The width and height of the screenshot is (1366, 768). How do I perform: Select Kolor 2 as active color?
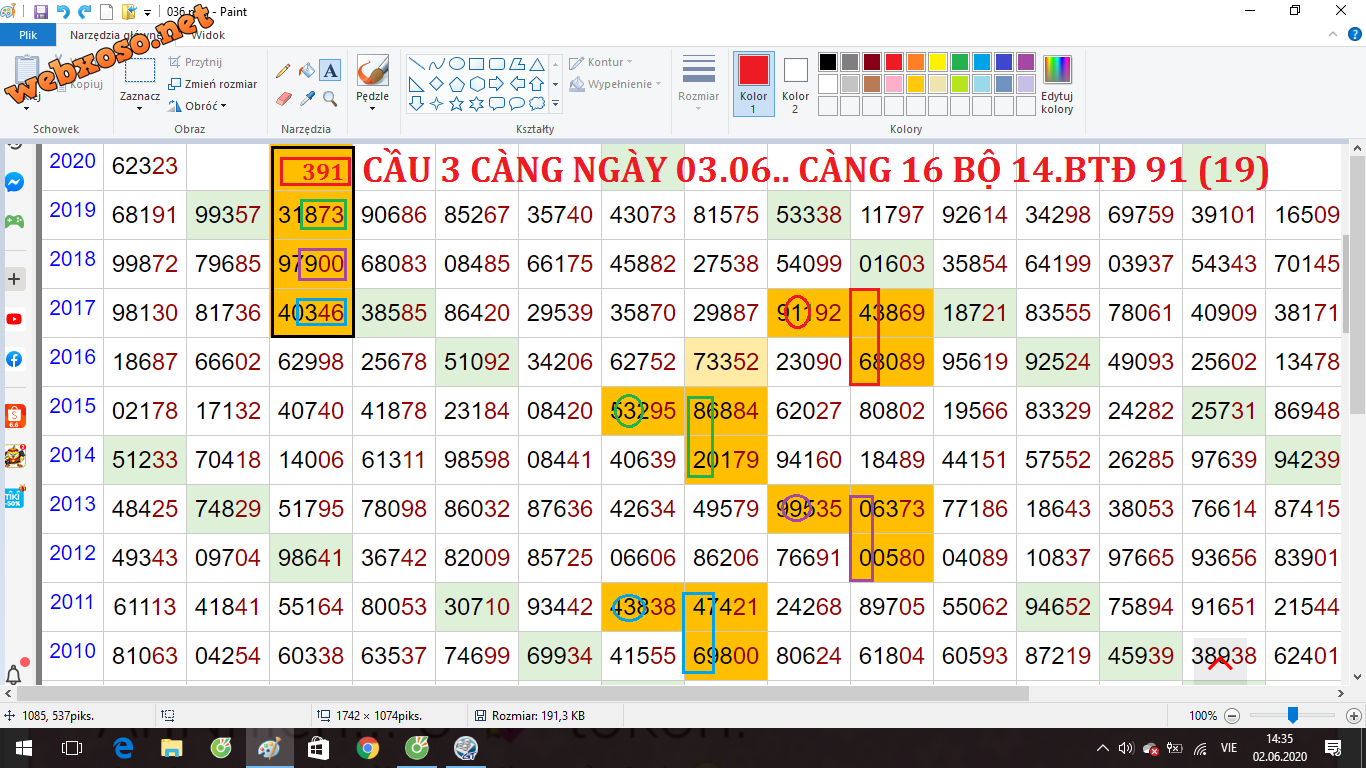tap(795, 84)
